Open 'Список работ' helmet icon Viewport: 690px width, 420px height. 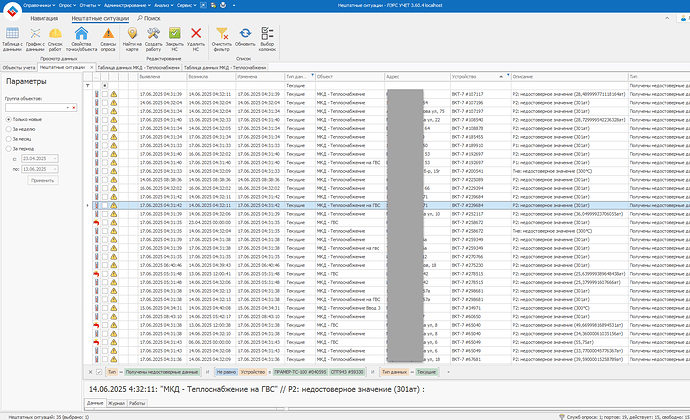55,39
